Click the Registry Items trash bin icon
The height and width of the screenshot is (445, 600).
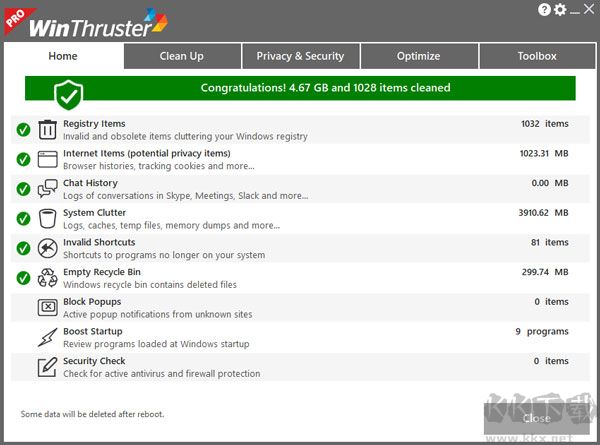[47, 129]
